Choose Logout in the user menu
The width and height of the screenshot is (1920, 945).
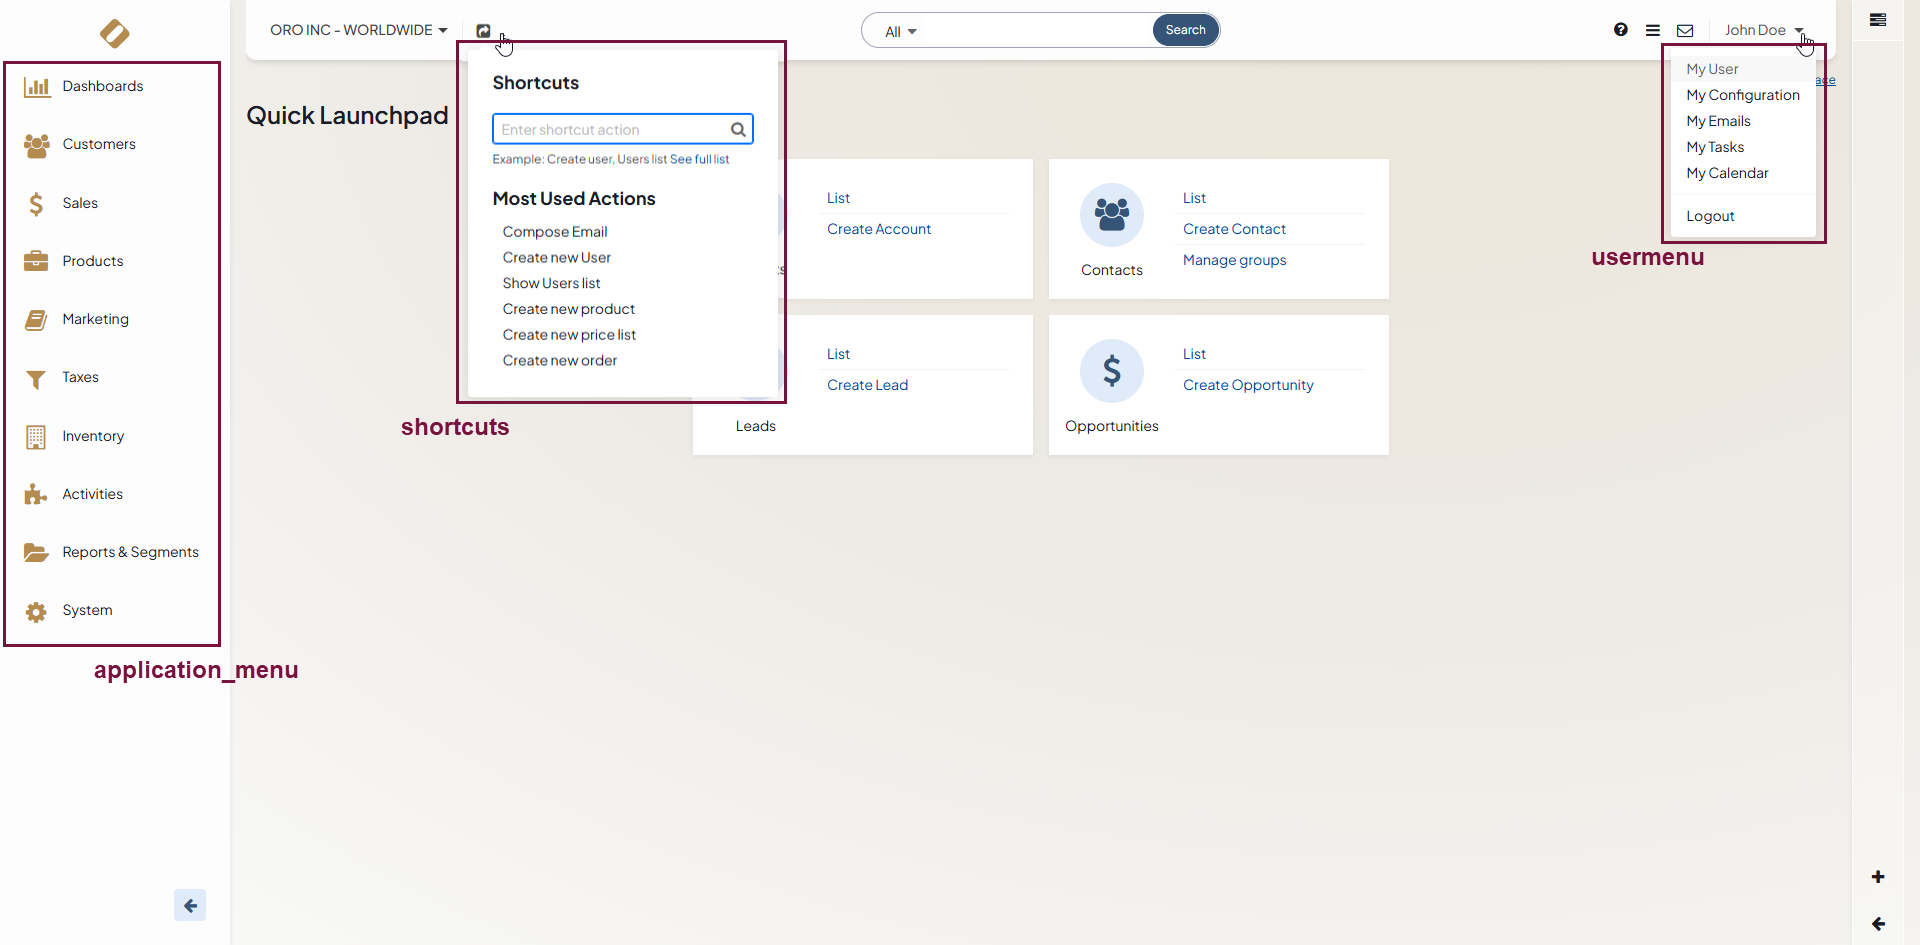point(1710,216)
